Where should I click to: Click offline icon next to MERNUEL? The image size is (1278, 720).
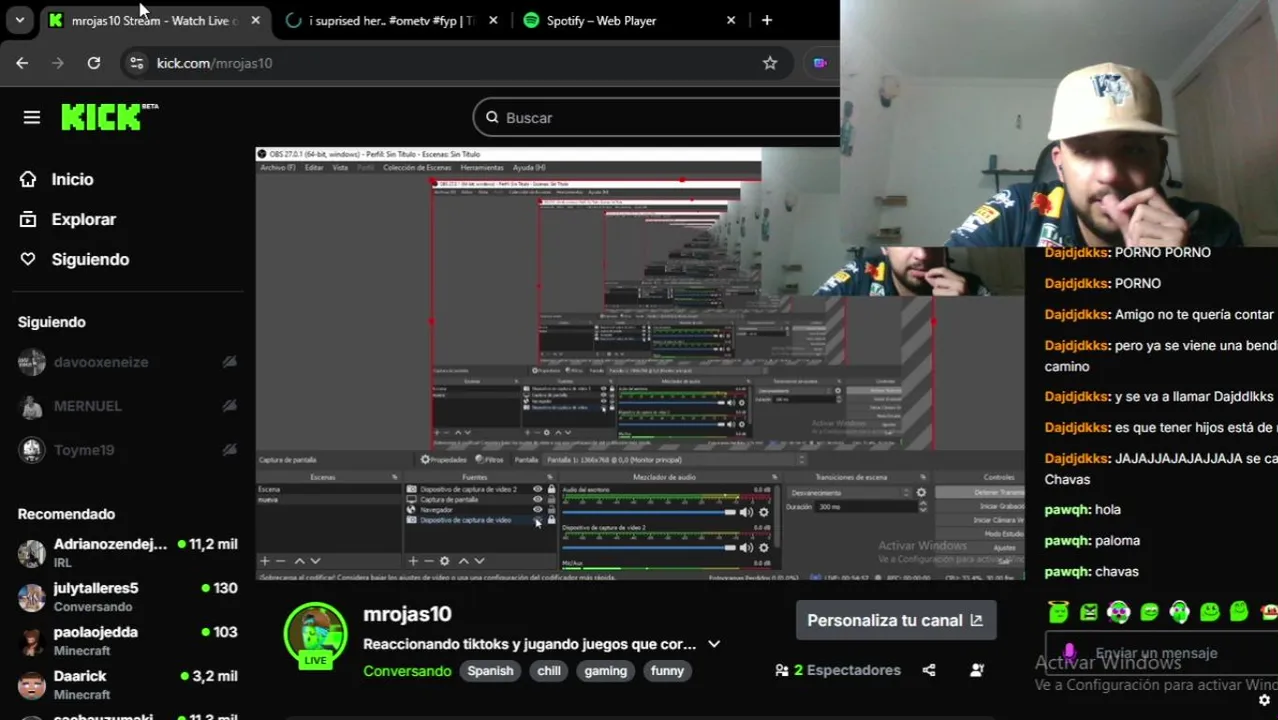coord(229,406)
